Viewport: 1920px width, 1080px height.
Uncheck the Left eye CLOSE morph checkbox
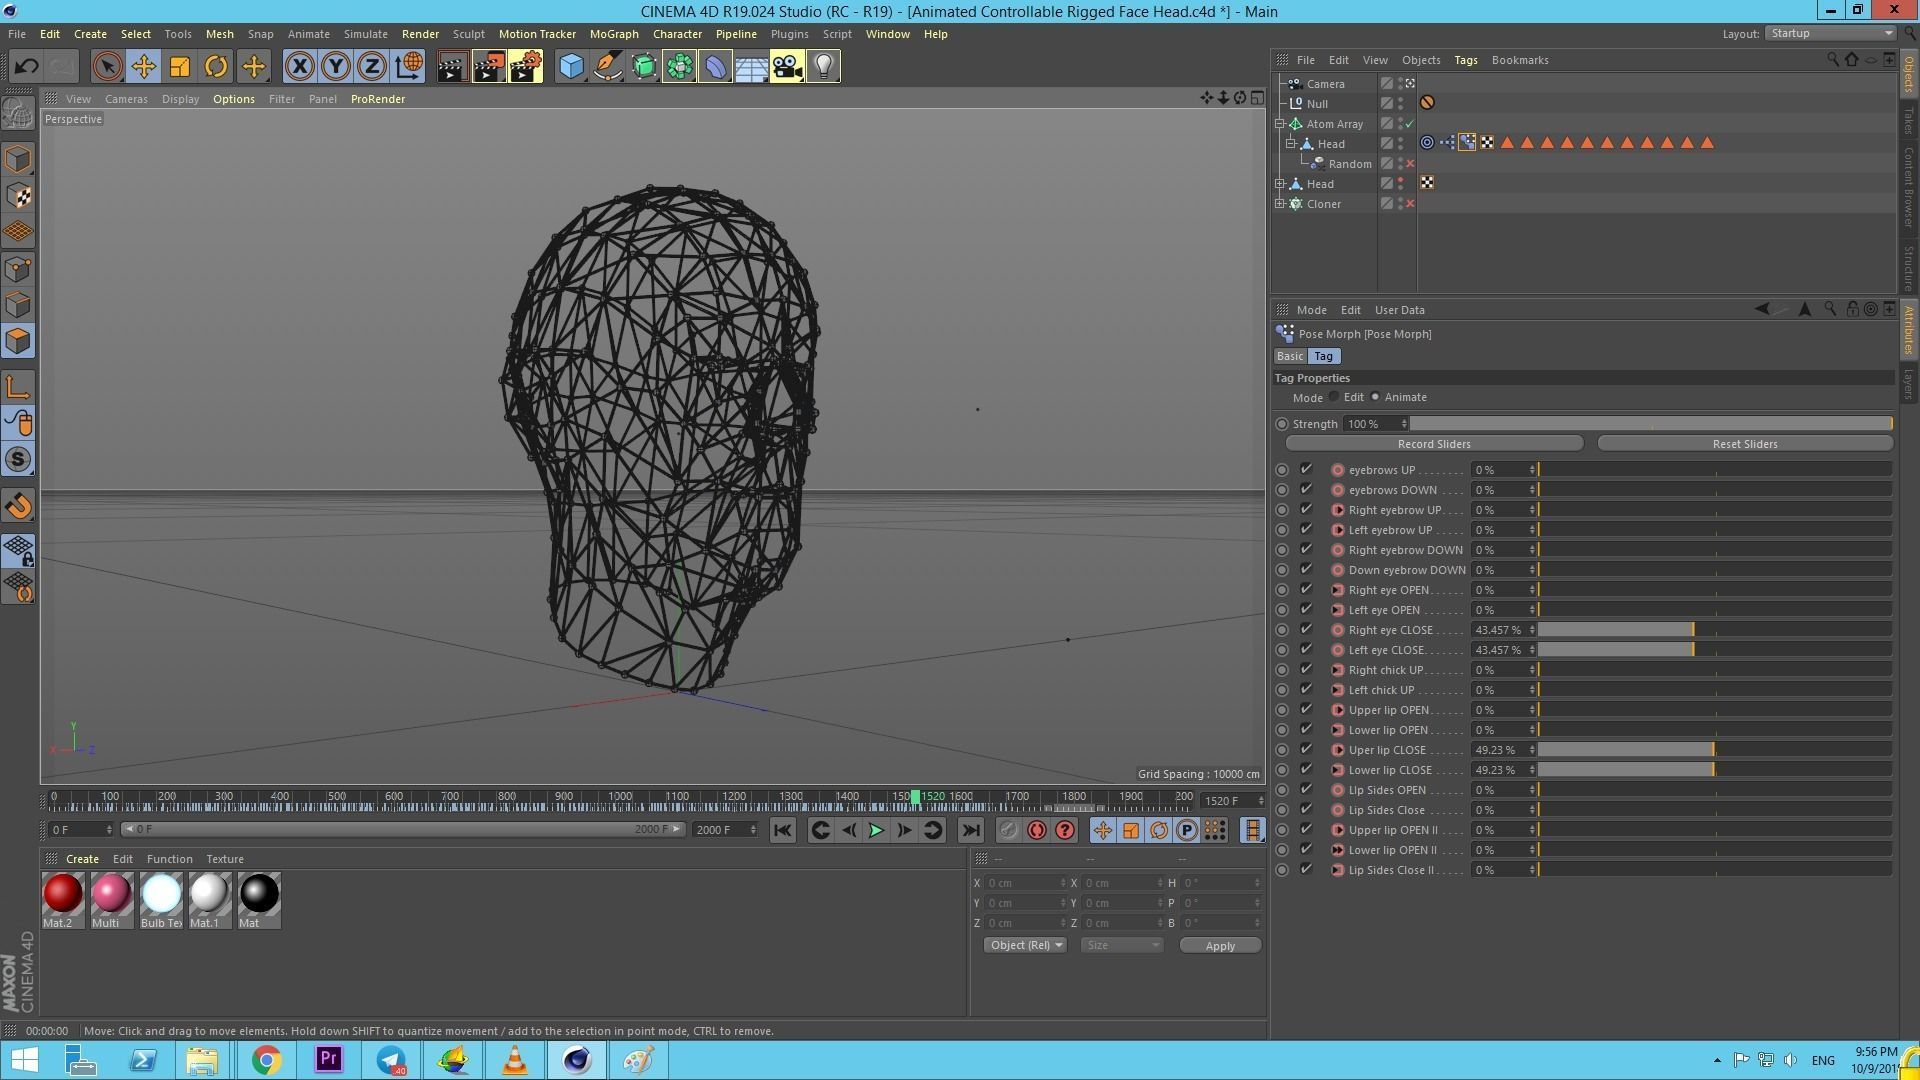click(1306, 650)
